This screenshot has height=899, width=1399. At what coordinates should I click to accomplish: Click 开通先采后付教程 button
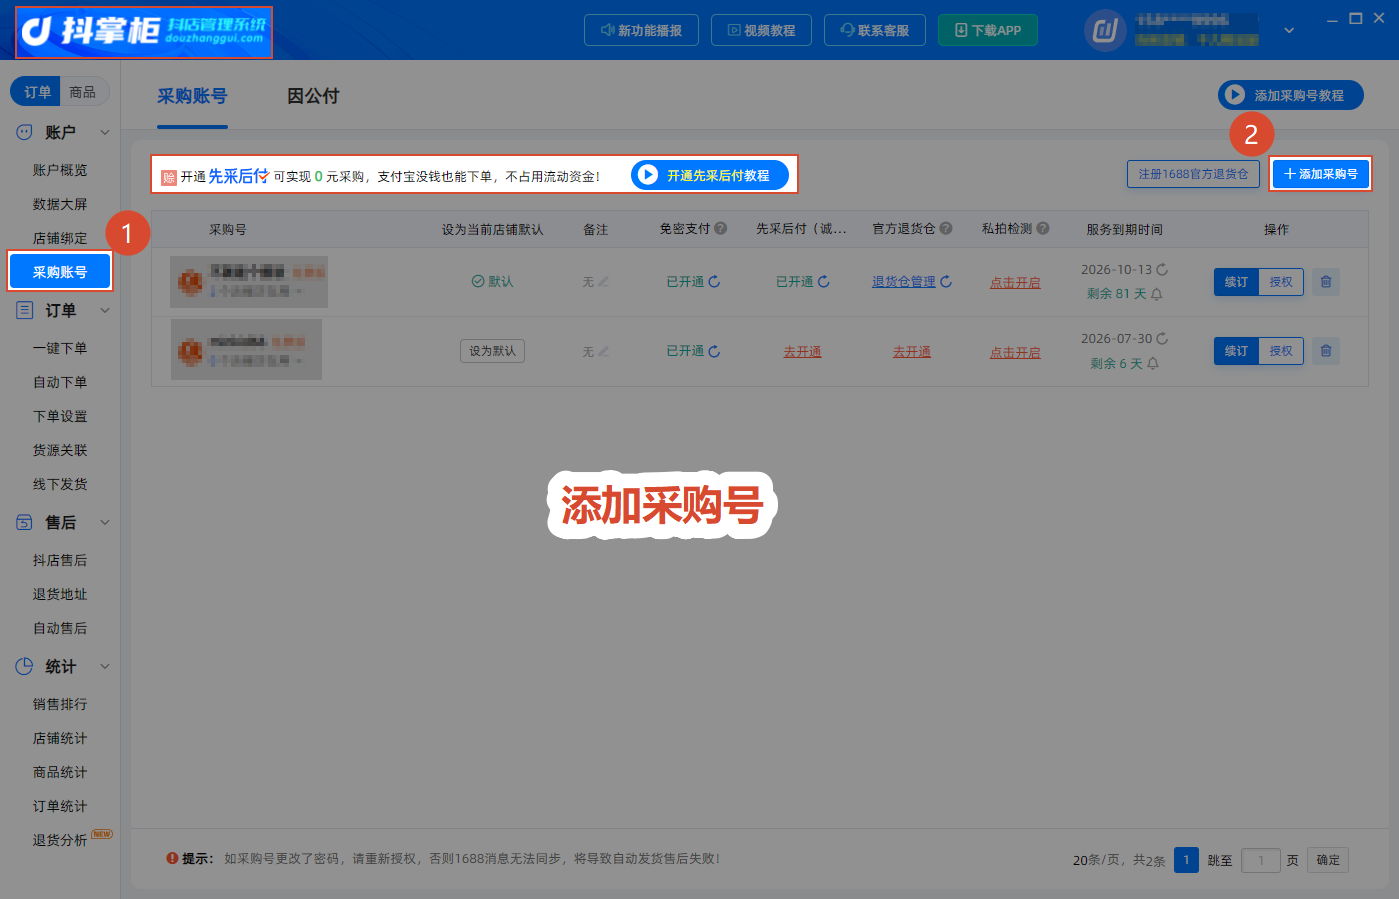pos(710,175)
